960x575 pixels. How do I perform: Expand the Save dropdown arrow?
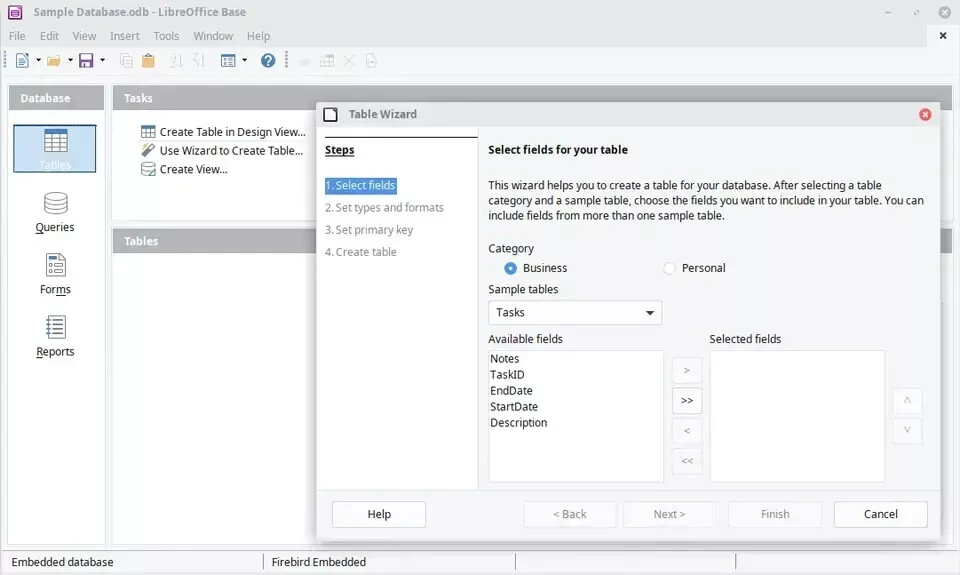coord(102,61)
